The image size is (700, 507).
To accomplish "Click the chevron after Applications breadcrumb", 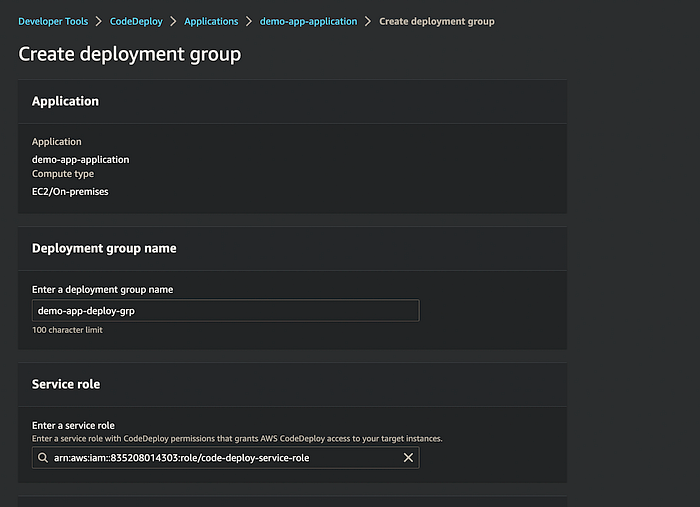I will 248,21.
